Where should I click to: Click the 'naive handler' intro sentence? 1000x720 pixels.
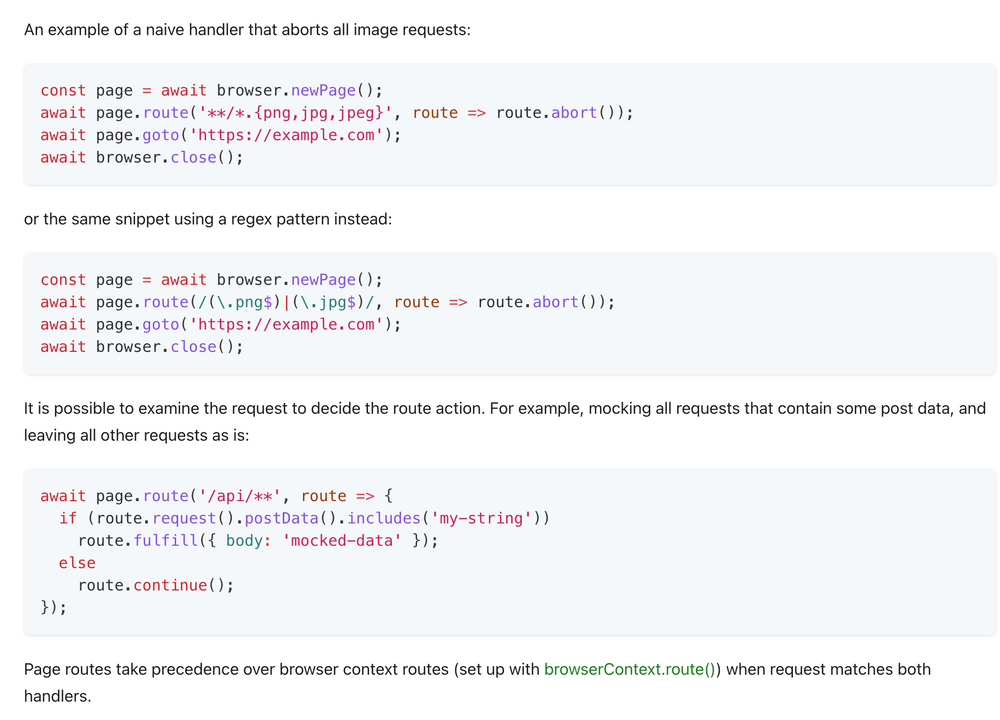click(247, 29)
